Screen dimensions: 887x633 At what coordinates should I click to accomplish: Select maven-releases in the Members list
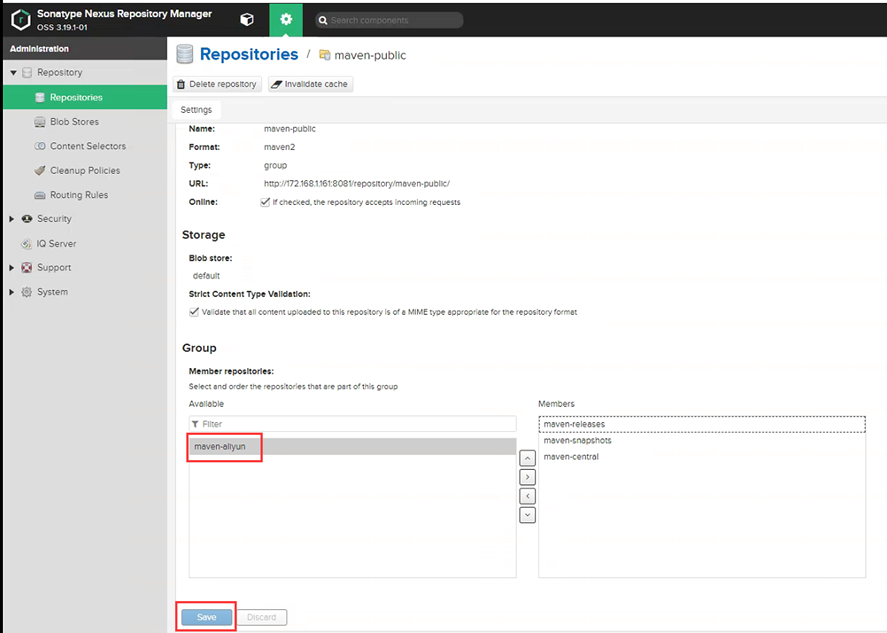(x=701, y=424)
